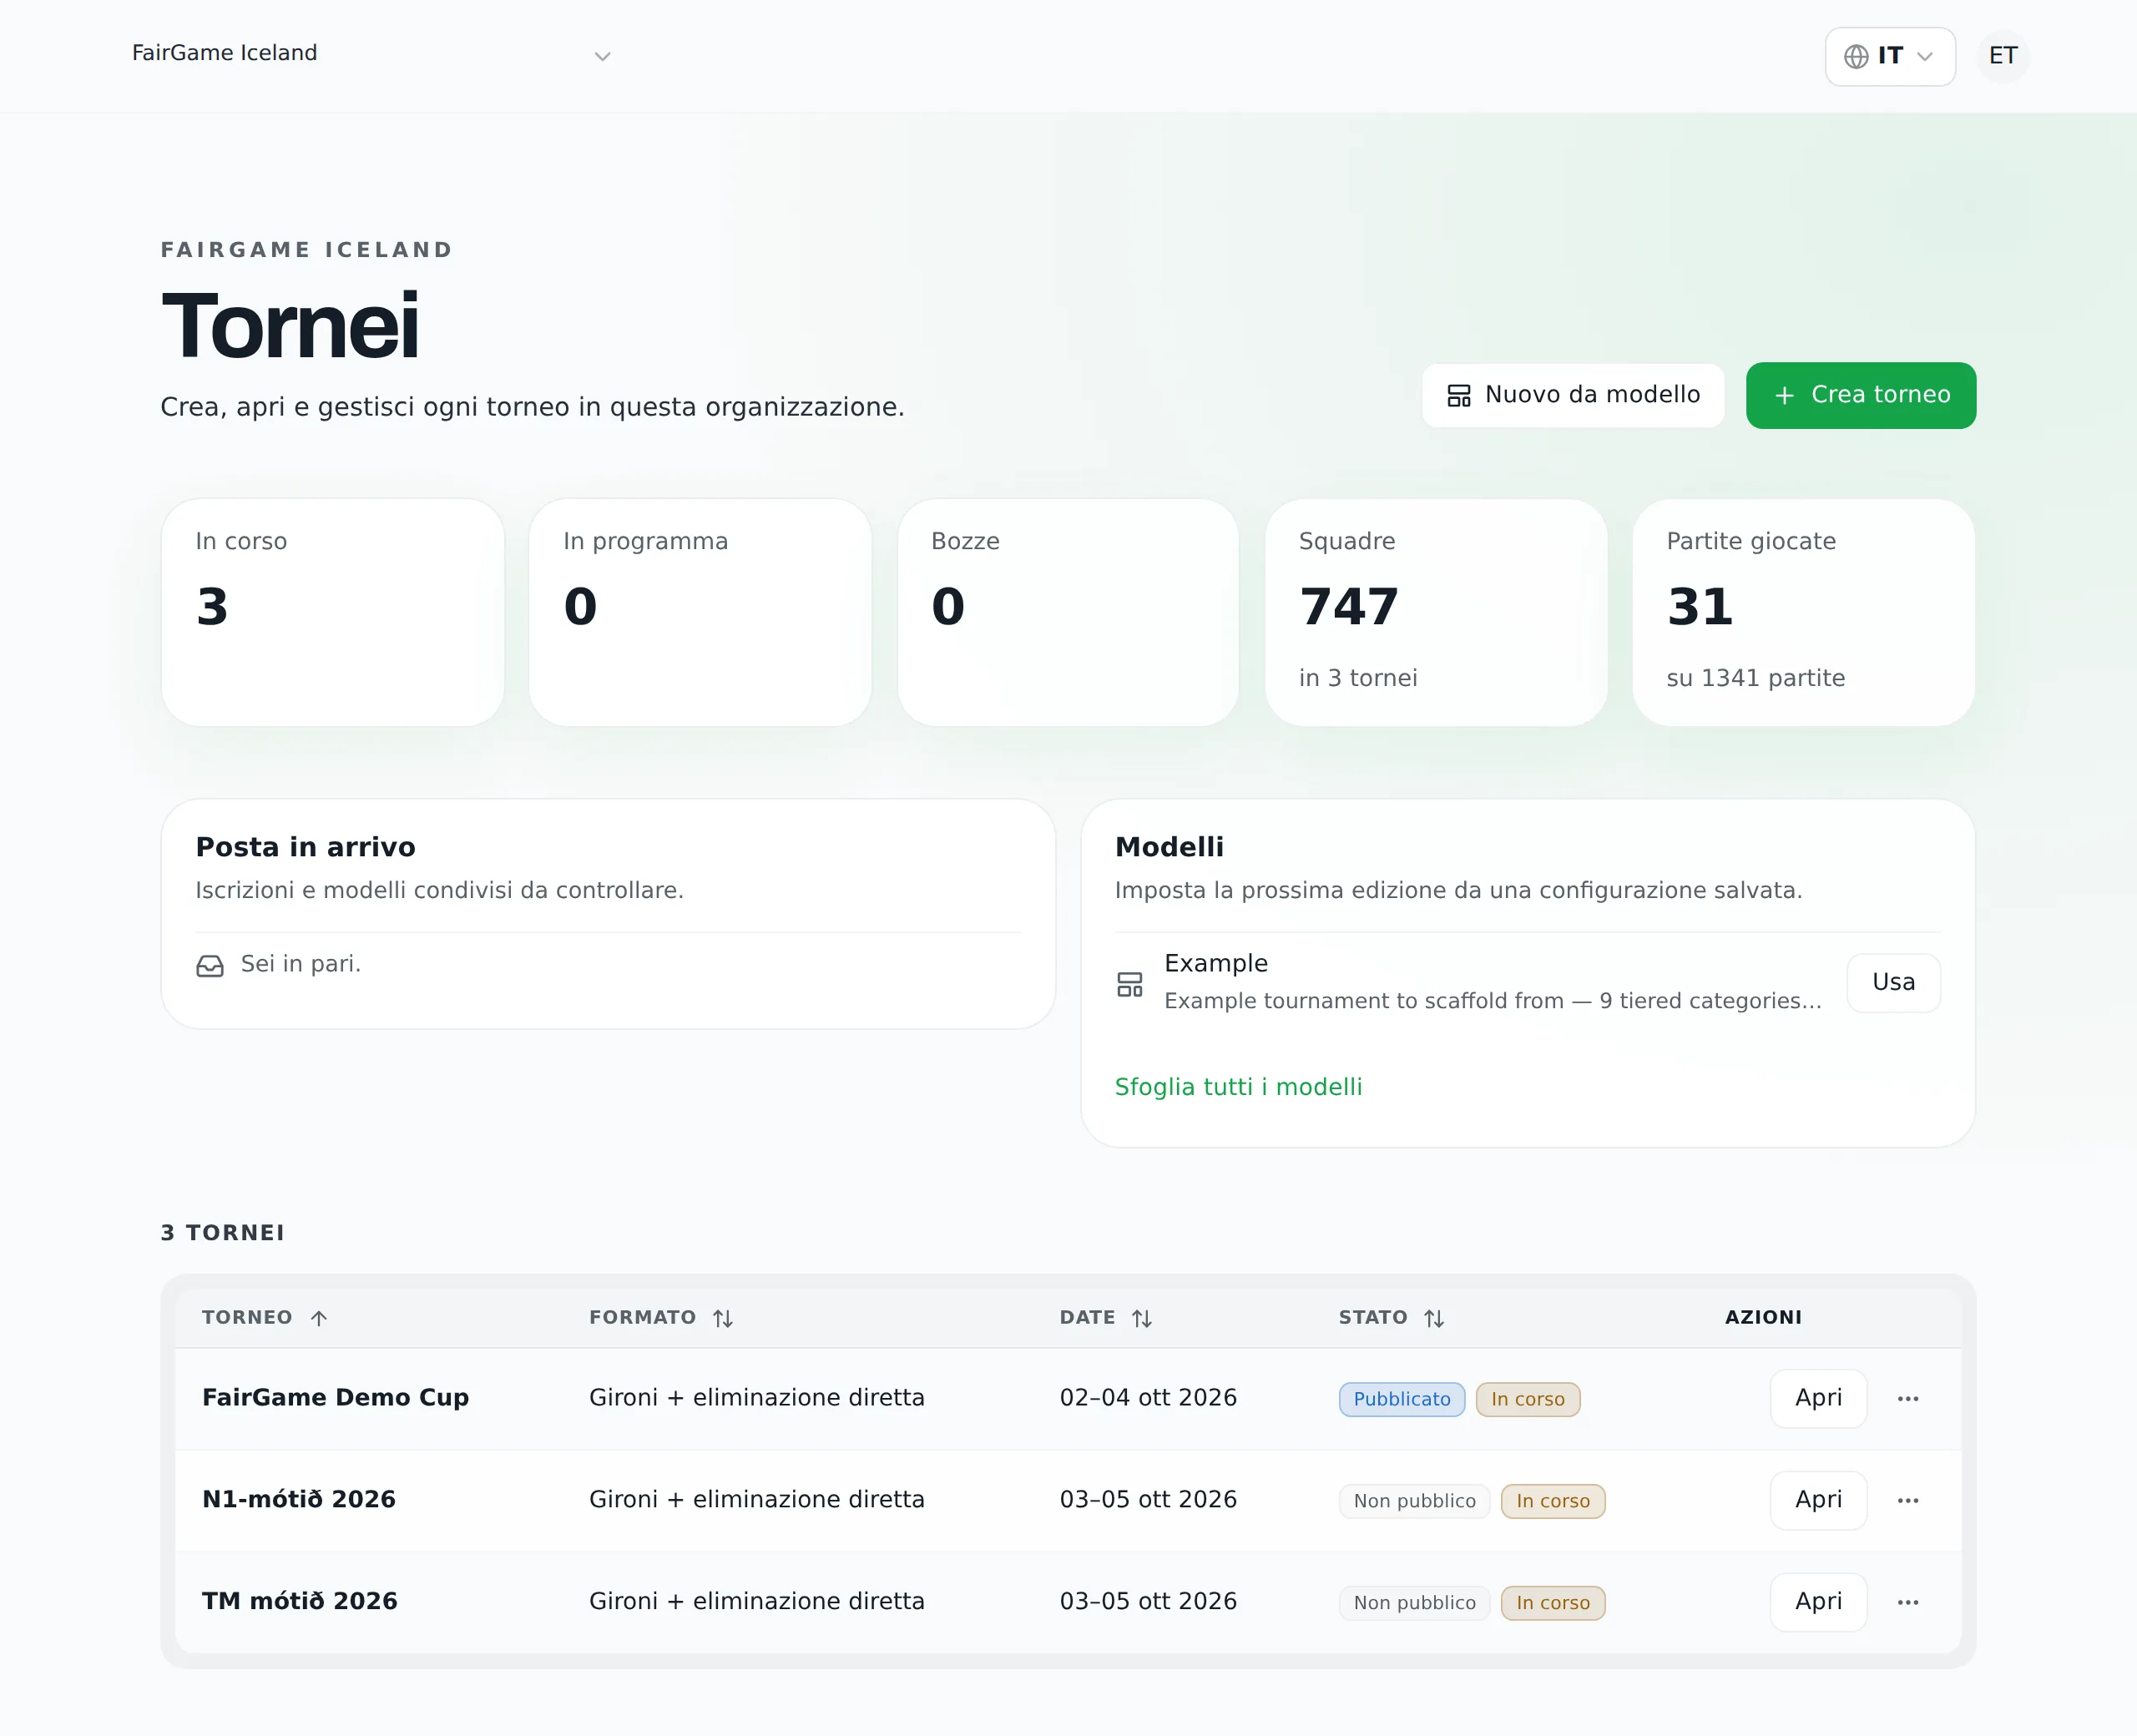Click date 02–04 ott 2026
Viewport: 2137px width, 1736px height.
tap(1148, 1397)
